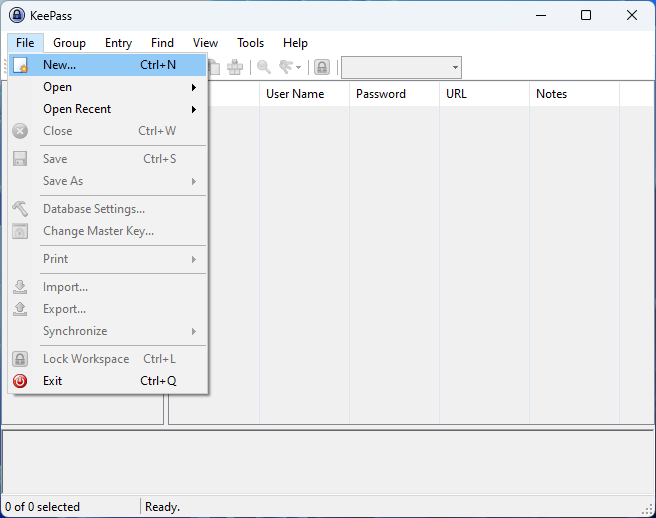Expand the Print submenu arrow

click(194, 259)
